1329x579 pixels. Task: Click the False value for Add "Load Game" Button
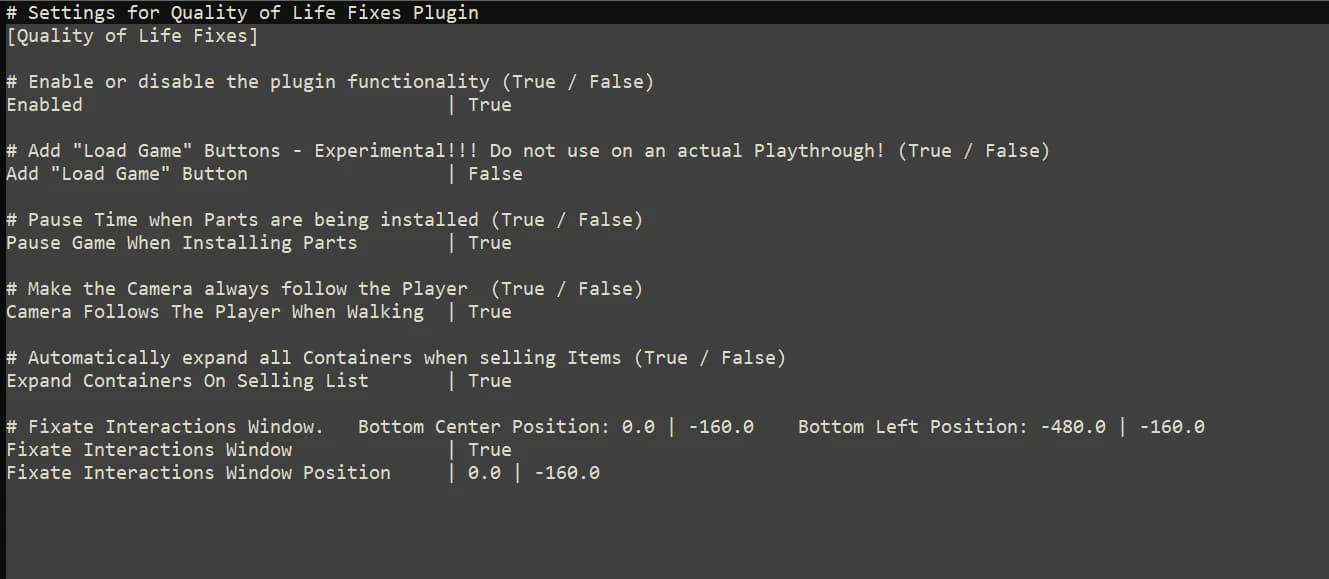pos(495,174)
